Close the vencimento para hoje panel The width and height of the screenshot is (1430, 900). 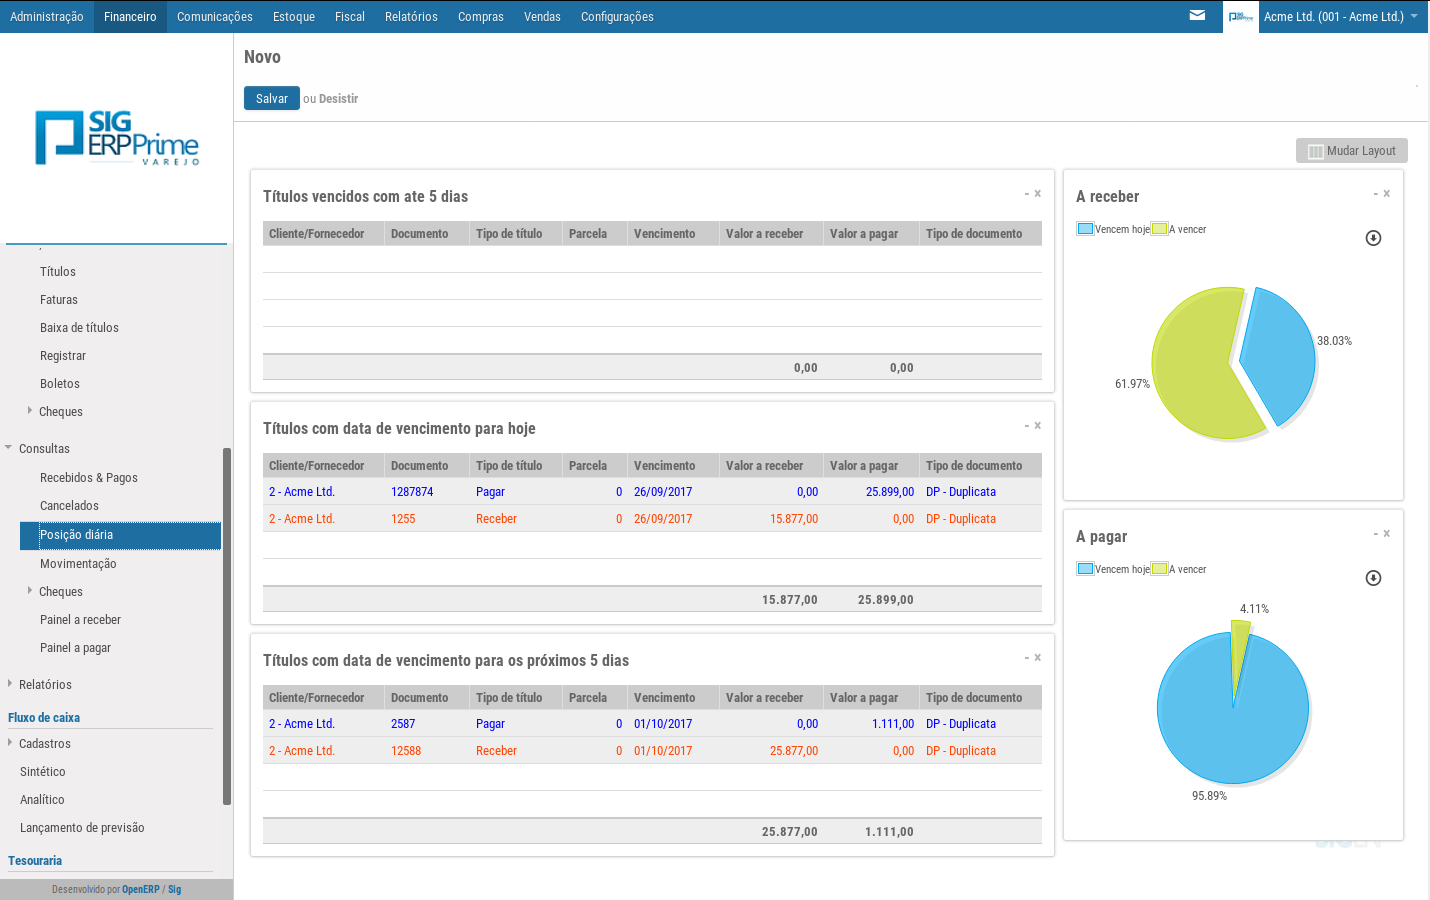tap(1038, 426)
